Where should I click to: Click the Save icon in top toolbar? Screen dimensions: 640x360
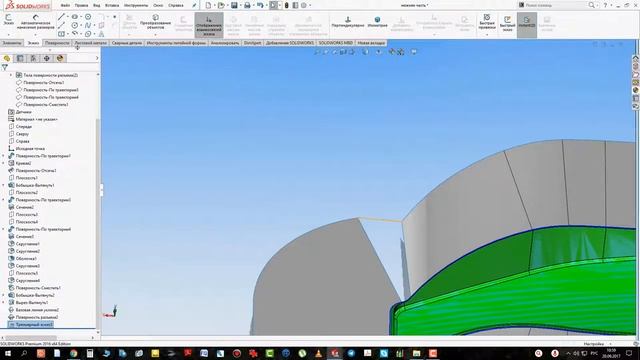[x=234, y=5]
